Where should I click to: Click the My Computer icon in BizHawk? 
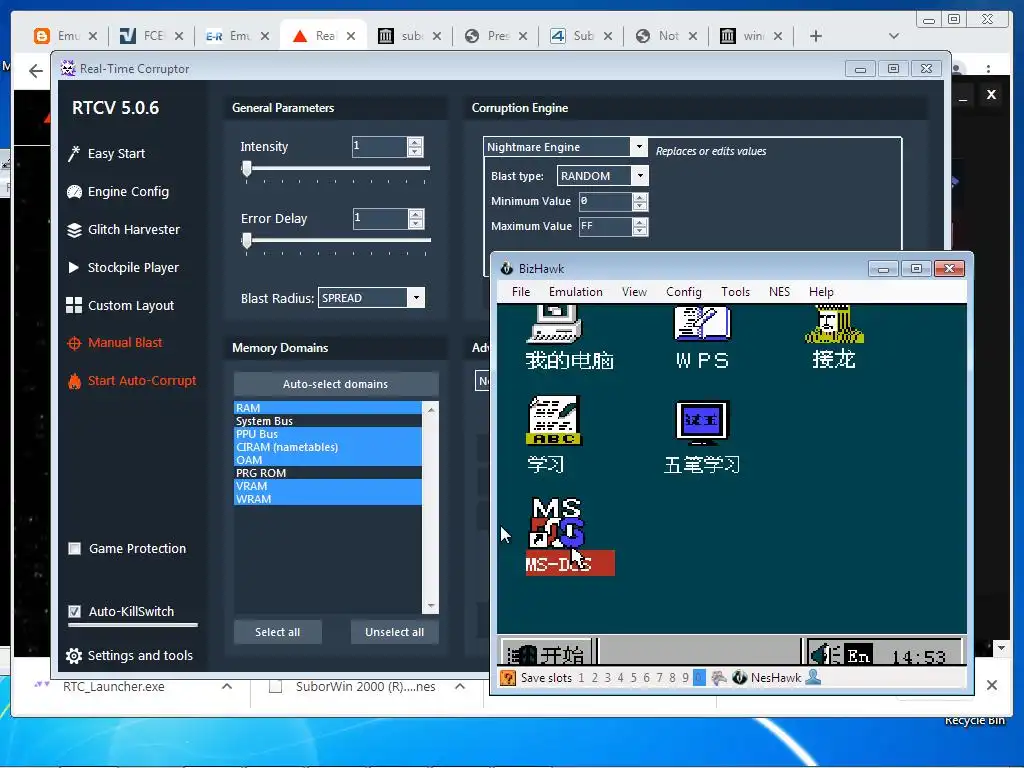(x=554, y=323)
